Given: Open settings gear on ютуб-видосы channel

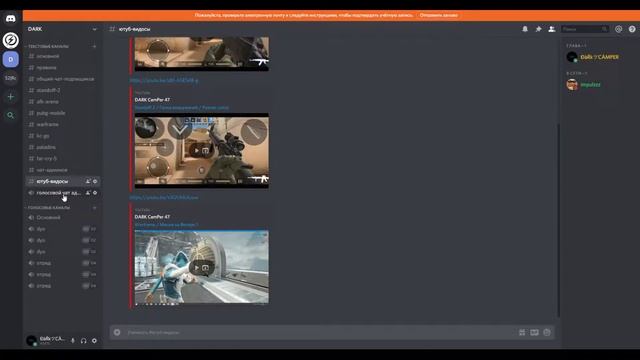Looking at the screenshot, I should [95, 181].
